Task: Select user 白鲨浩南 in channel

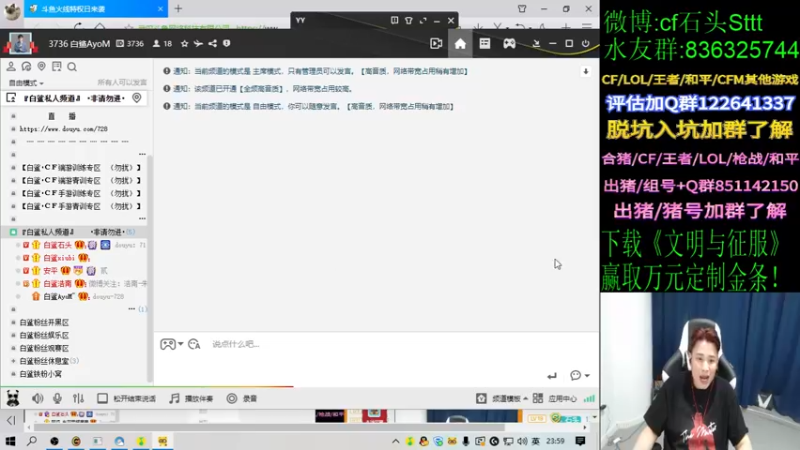Action: click(x=57, y=284)
